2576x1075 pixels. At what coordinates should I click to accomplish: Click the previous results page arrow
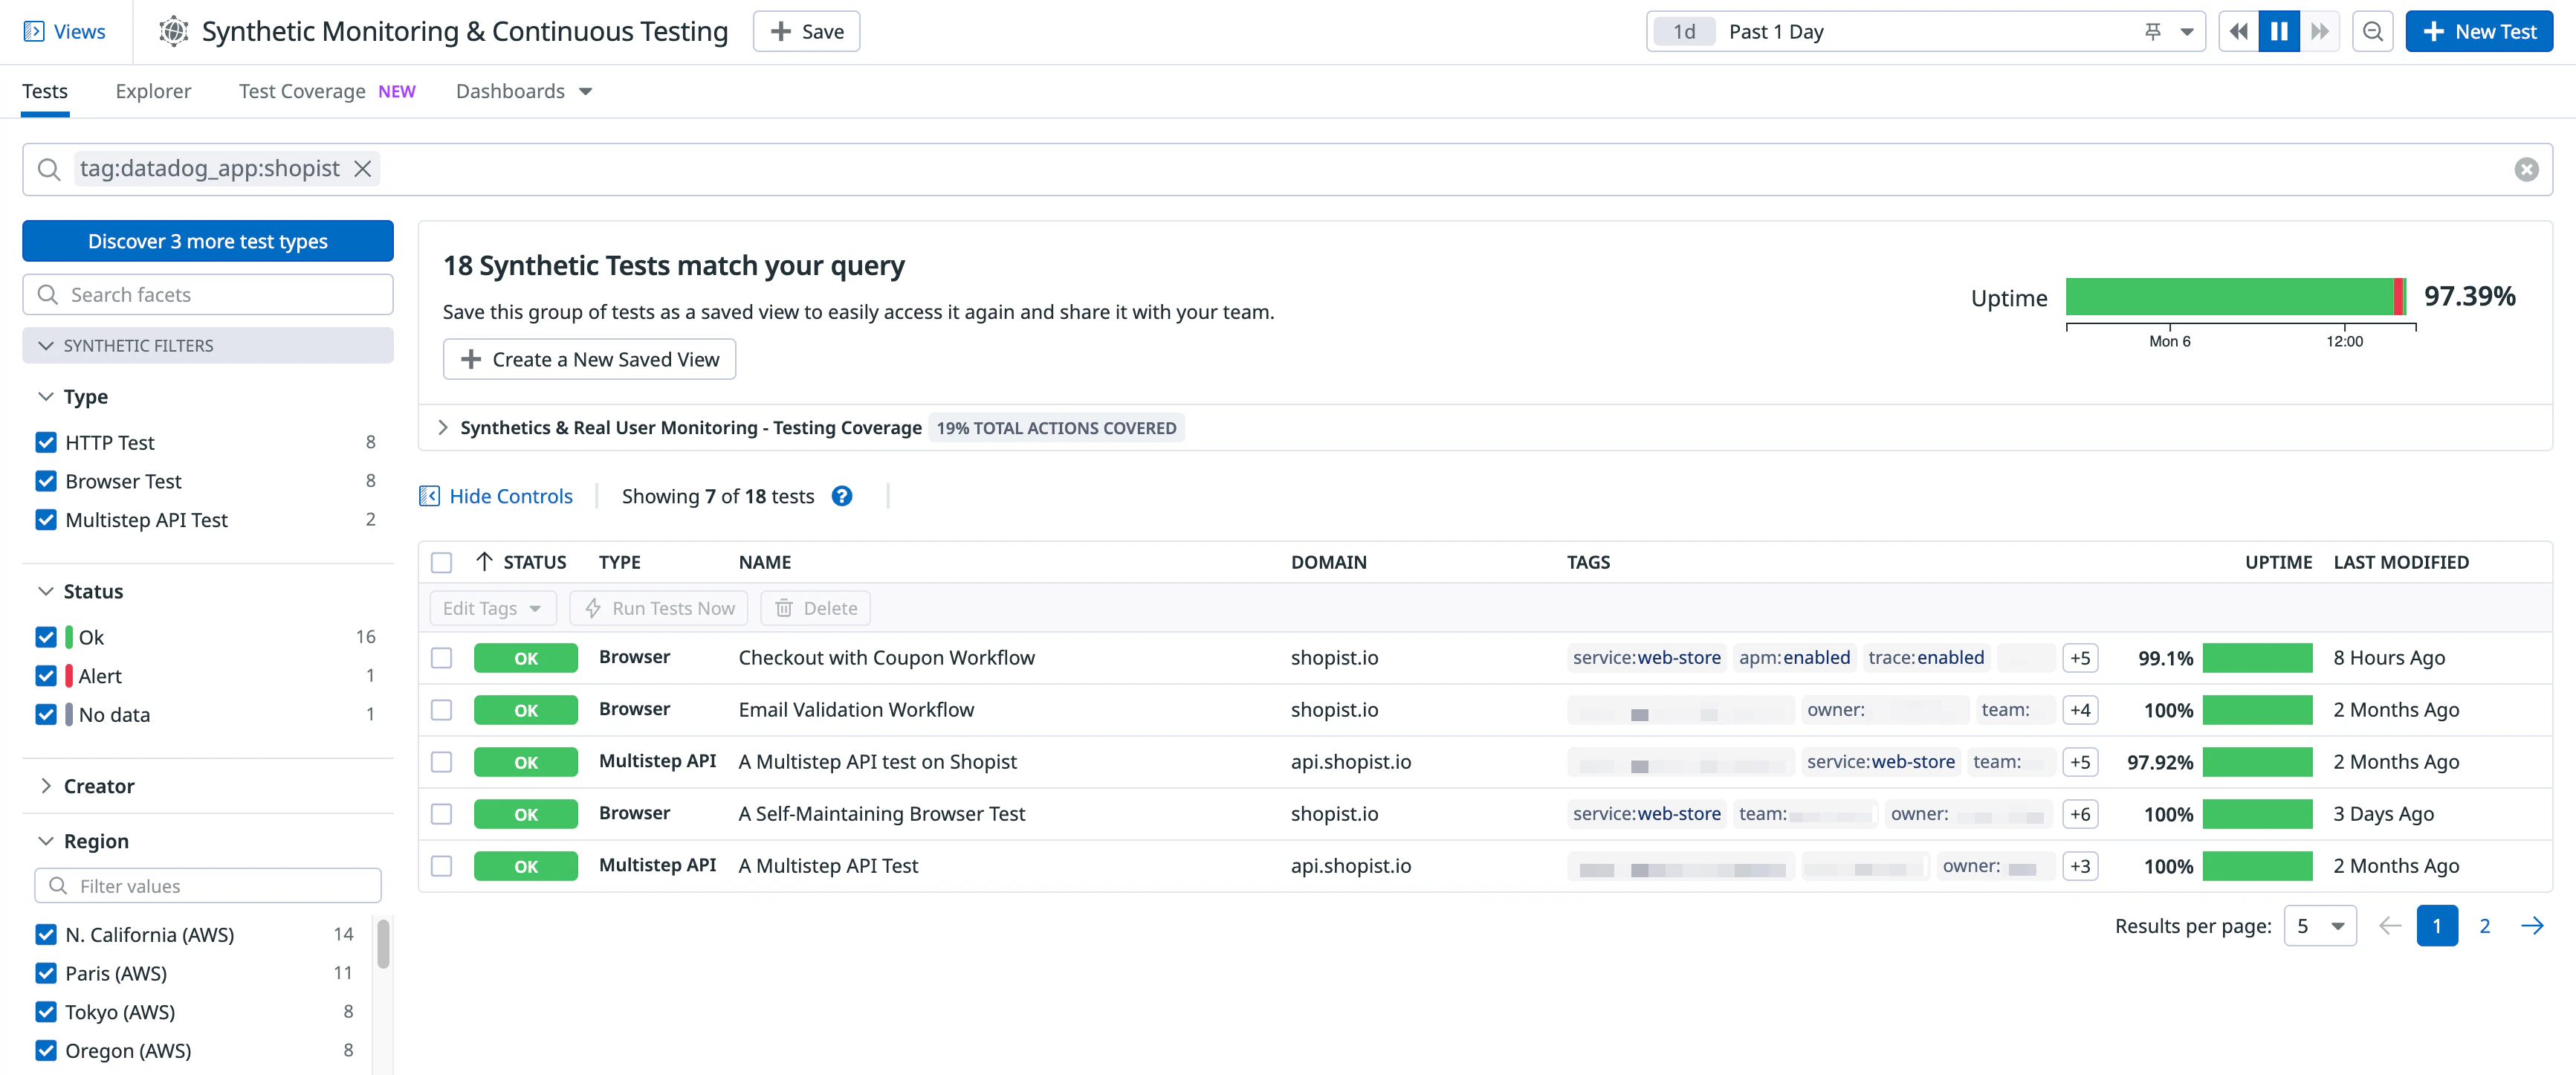point(2390,926)
